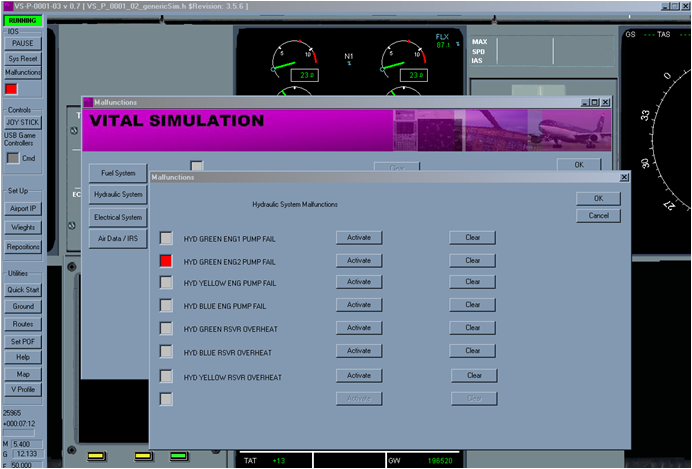Toggle HYD BLUE RSVR OVERHEAT indicator box
The width and height of the screenshot is (692, 469).
click(166, 352)
